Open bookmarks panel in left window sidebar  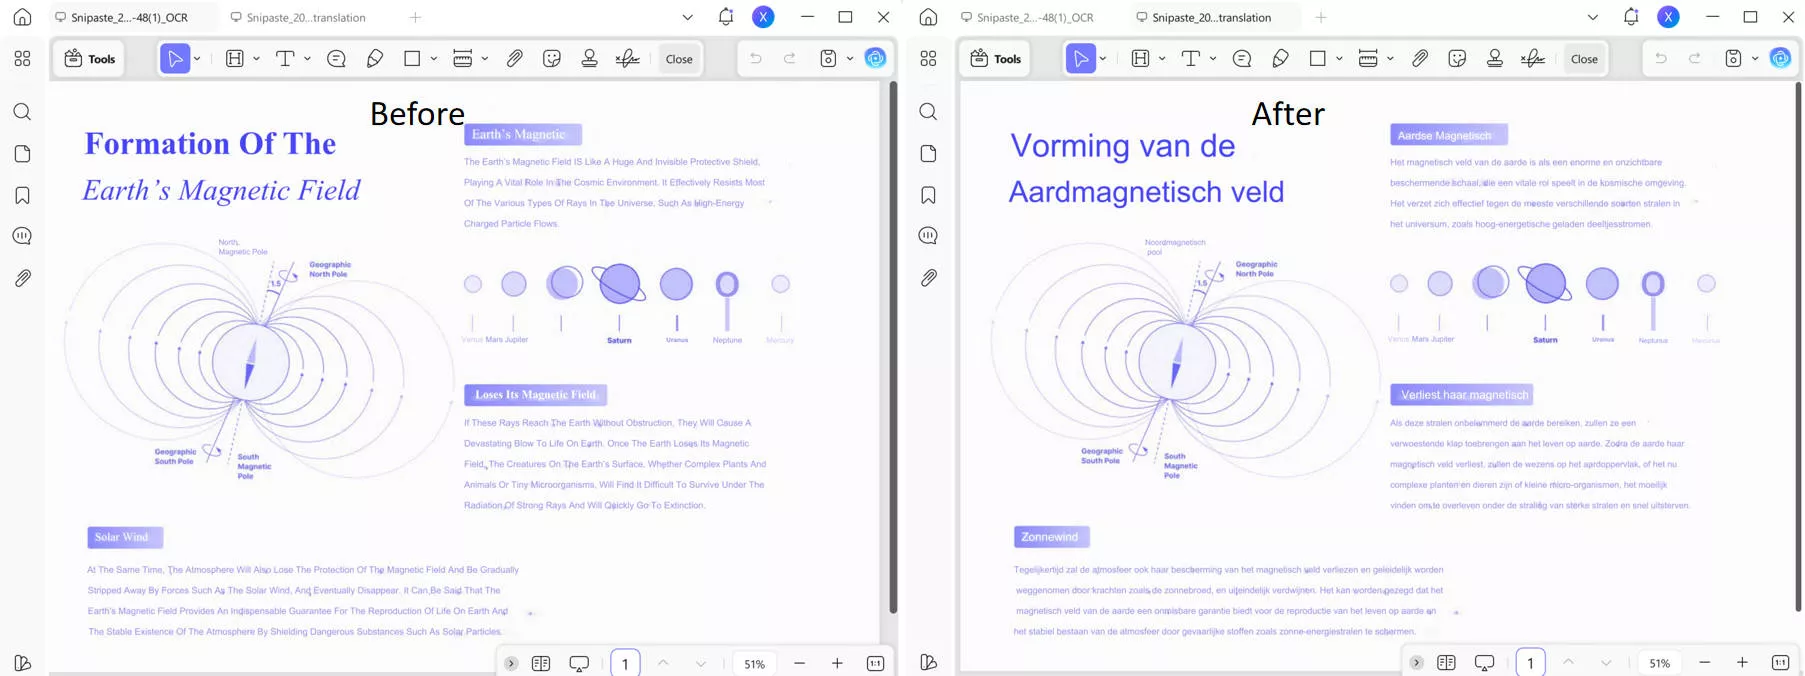22,195
